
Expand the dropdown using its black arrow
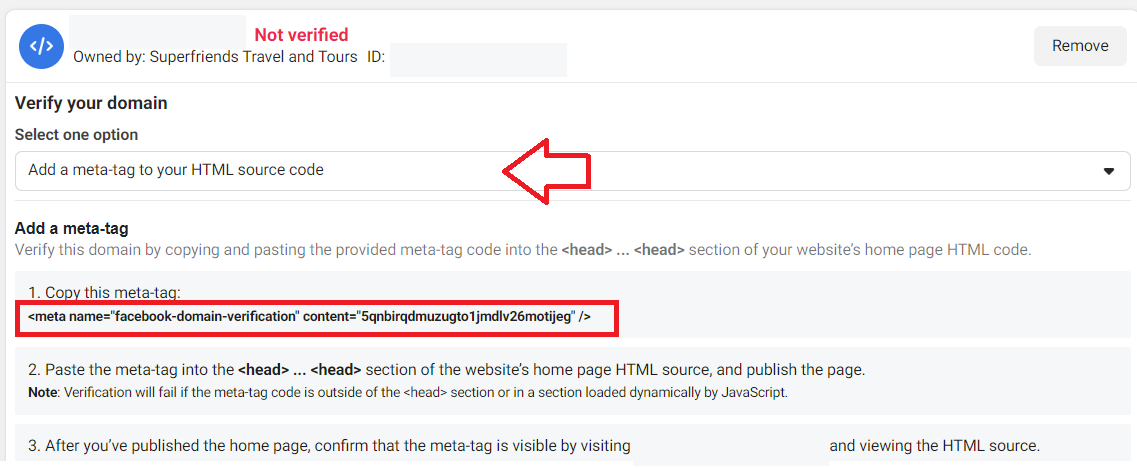pyautogui.click(x=1108, y=172)
